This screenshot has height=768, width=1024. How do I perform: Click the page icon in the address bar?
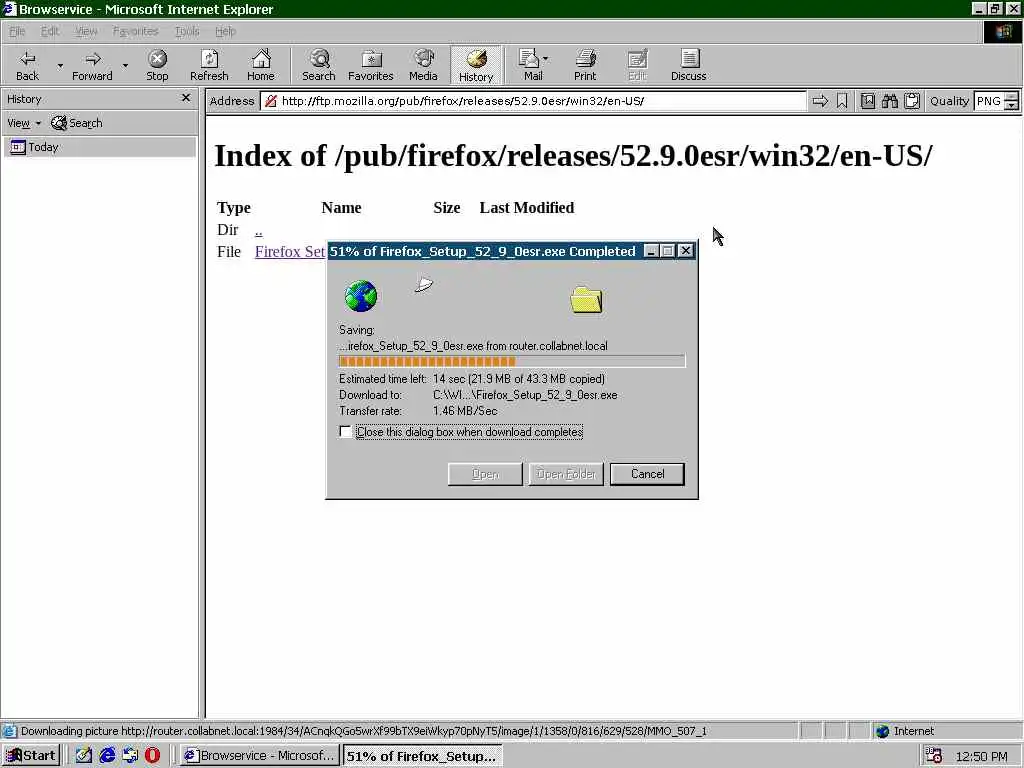[270, 101]
